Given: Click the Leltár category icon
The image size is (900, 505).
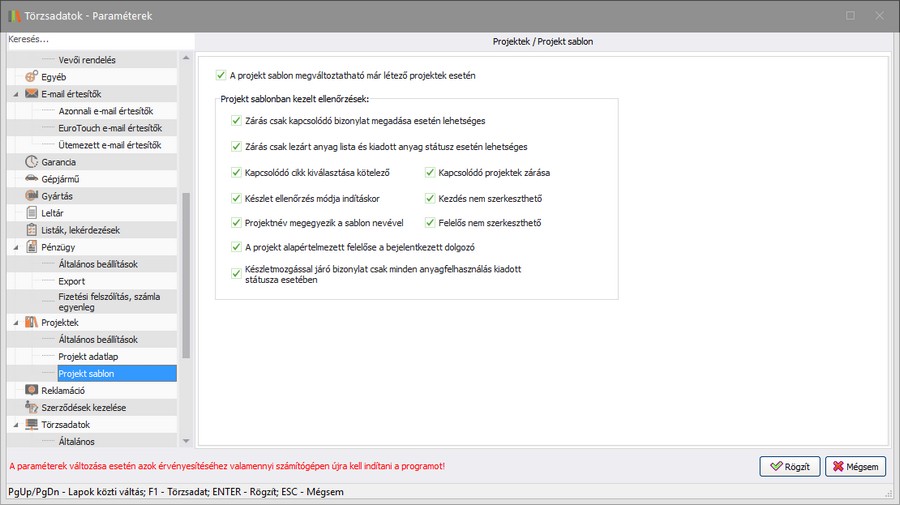Looking at the screenshot, I should pos(31,213).
